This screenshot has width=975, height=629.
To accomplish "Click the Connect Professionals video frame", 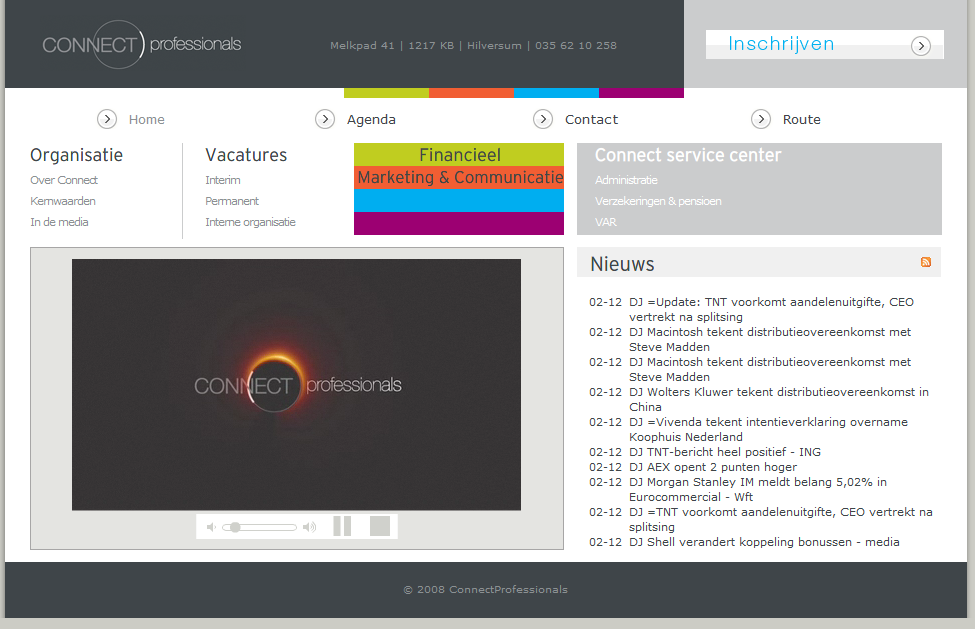I will [296, 385].
